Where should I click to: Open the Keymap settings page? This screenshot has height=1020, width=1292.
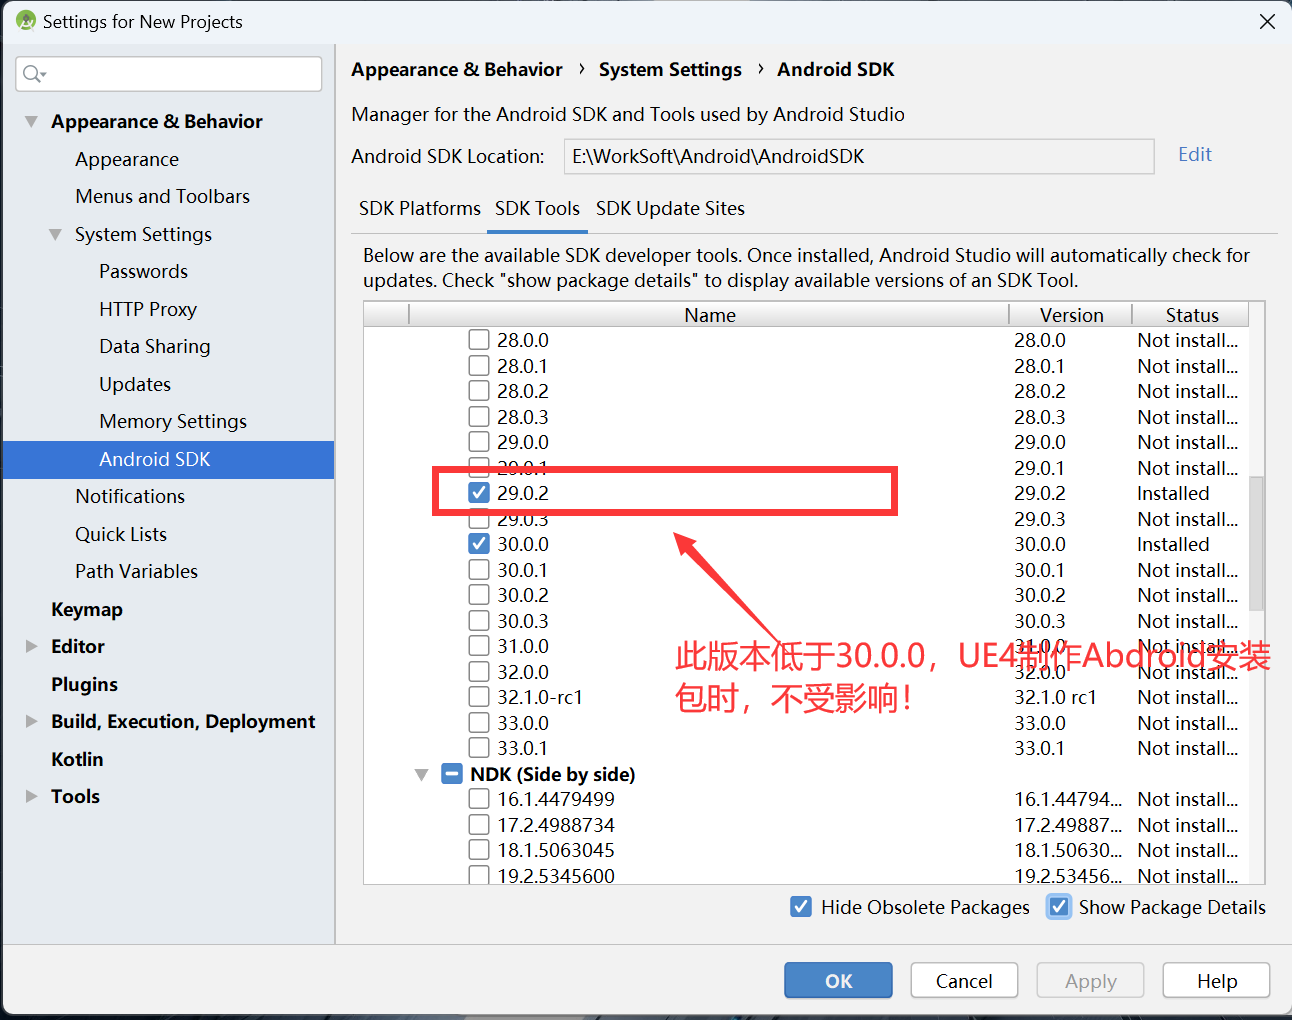tap(87, 610)
